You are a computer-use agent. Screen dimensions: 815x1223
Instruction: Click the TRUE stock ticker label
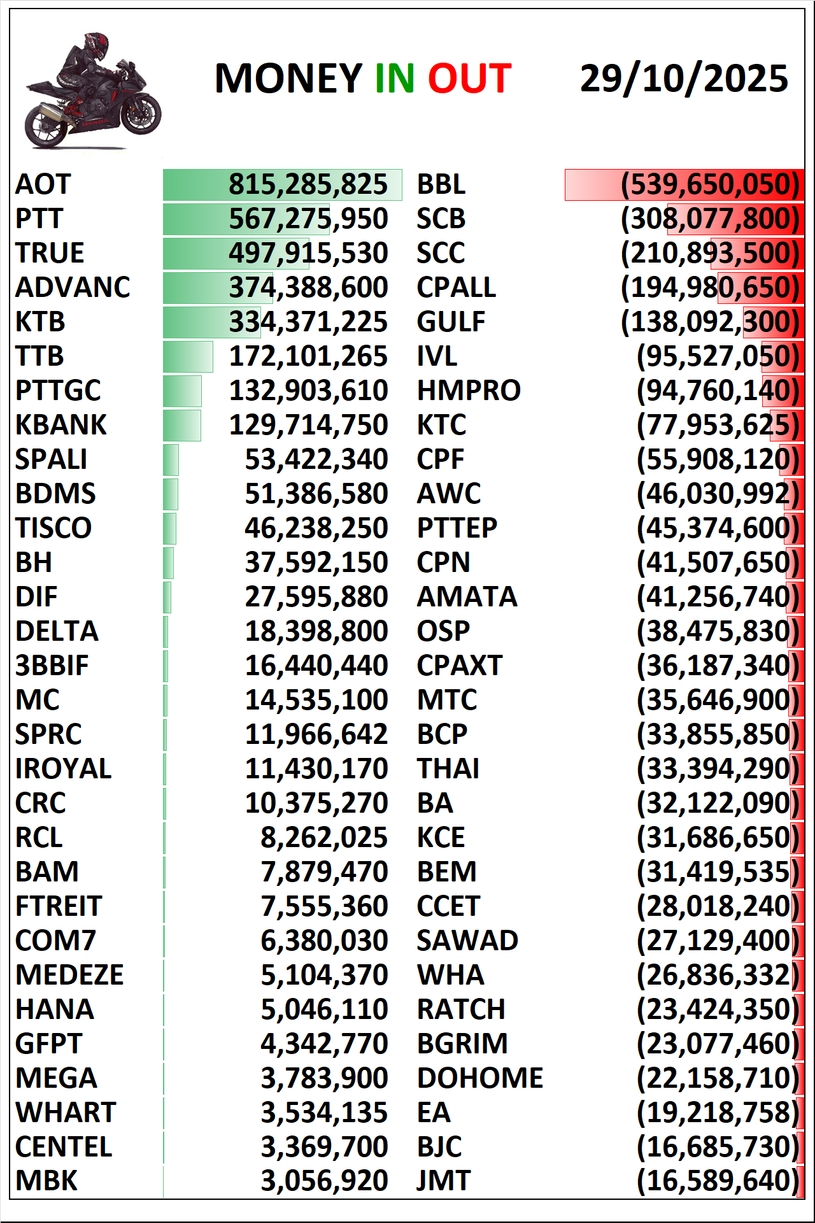[50, 253]
